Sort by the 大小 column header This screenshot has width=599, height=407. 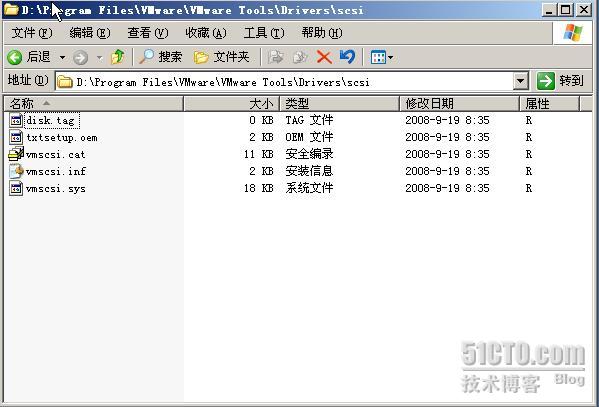tap(232, 104)
